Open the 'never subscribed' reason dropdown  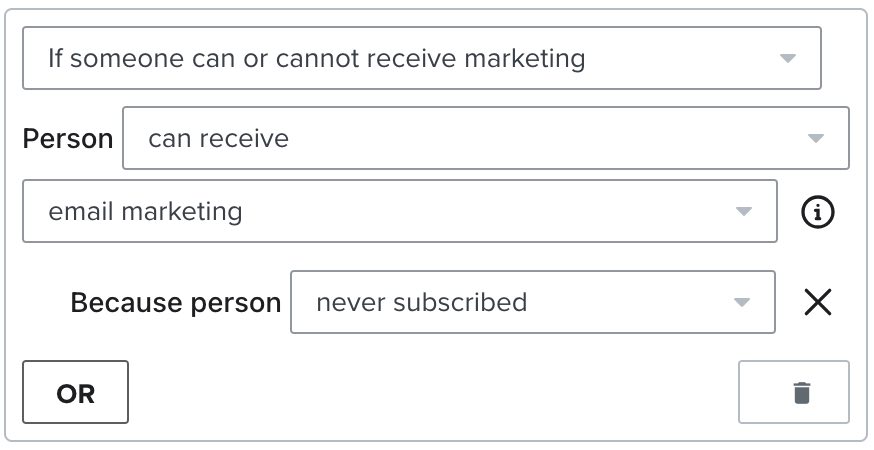coord(532,302)
